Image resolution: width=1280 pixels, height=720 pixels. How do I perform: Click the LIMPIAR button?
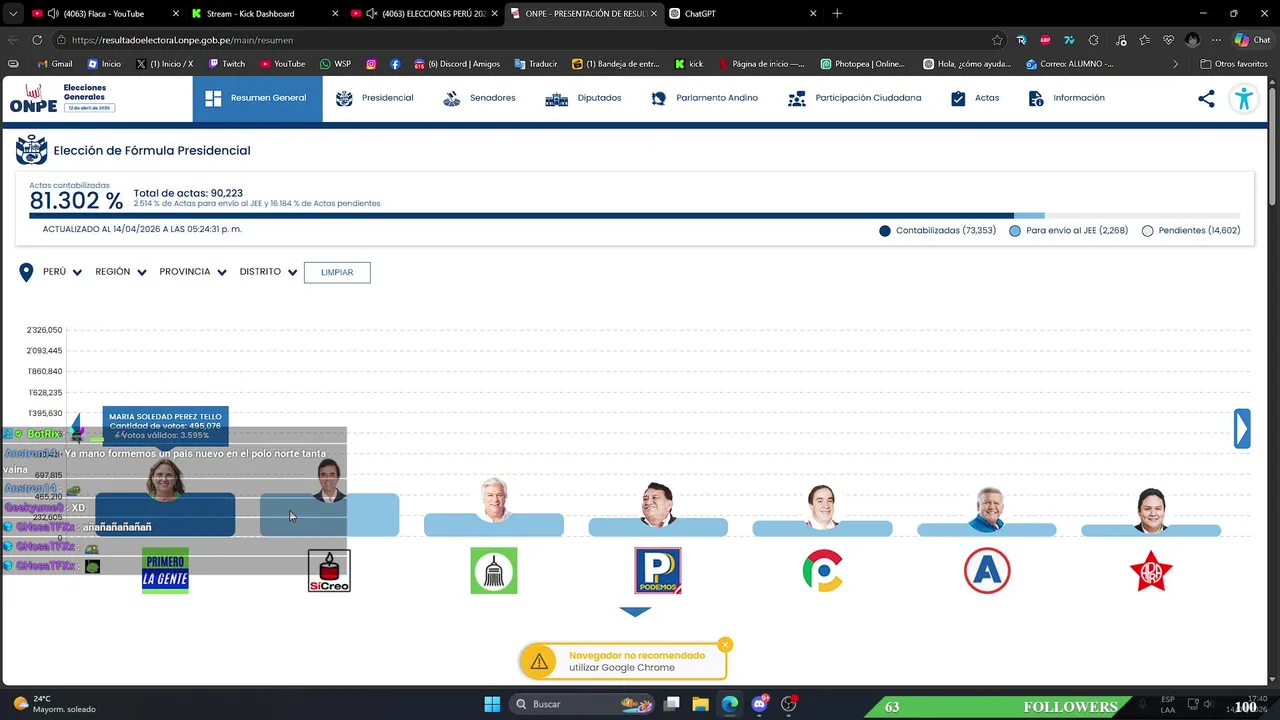(337, 272)
